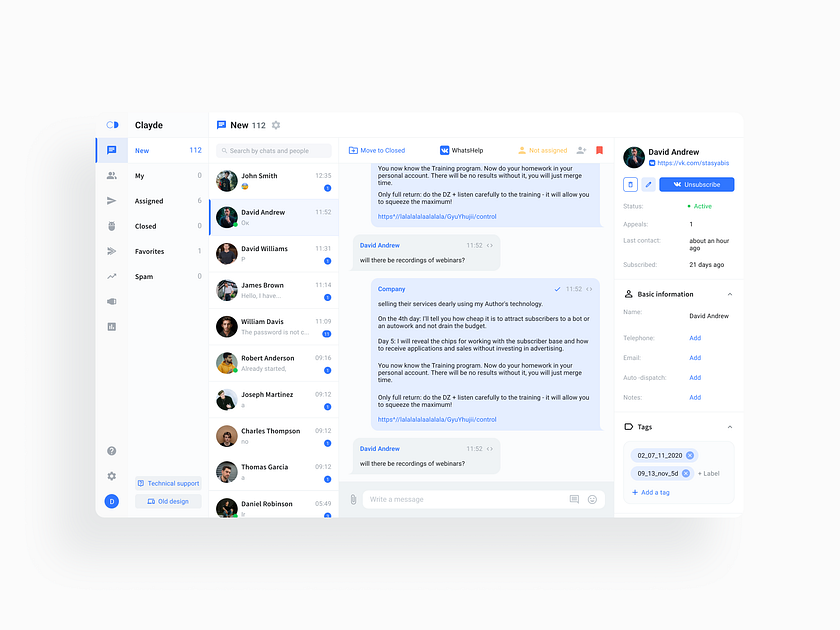Click the Unsubscribe toggle button

tap(696, 184)
